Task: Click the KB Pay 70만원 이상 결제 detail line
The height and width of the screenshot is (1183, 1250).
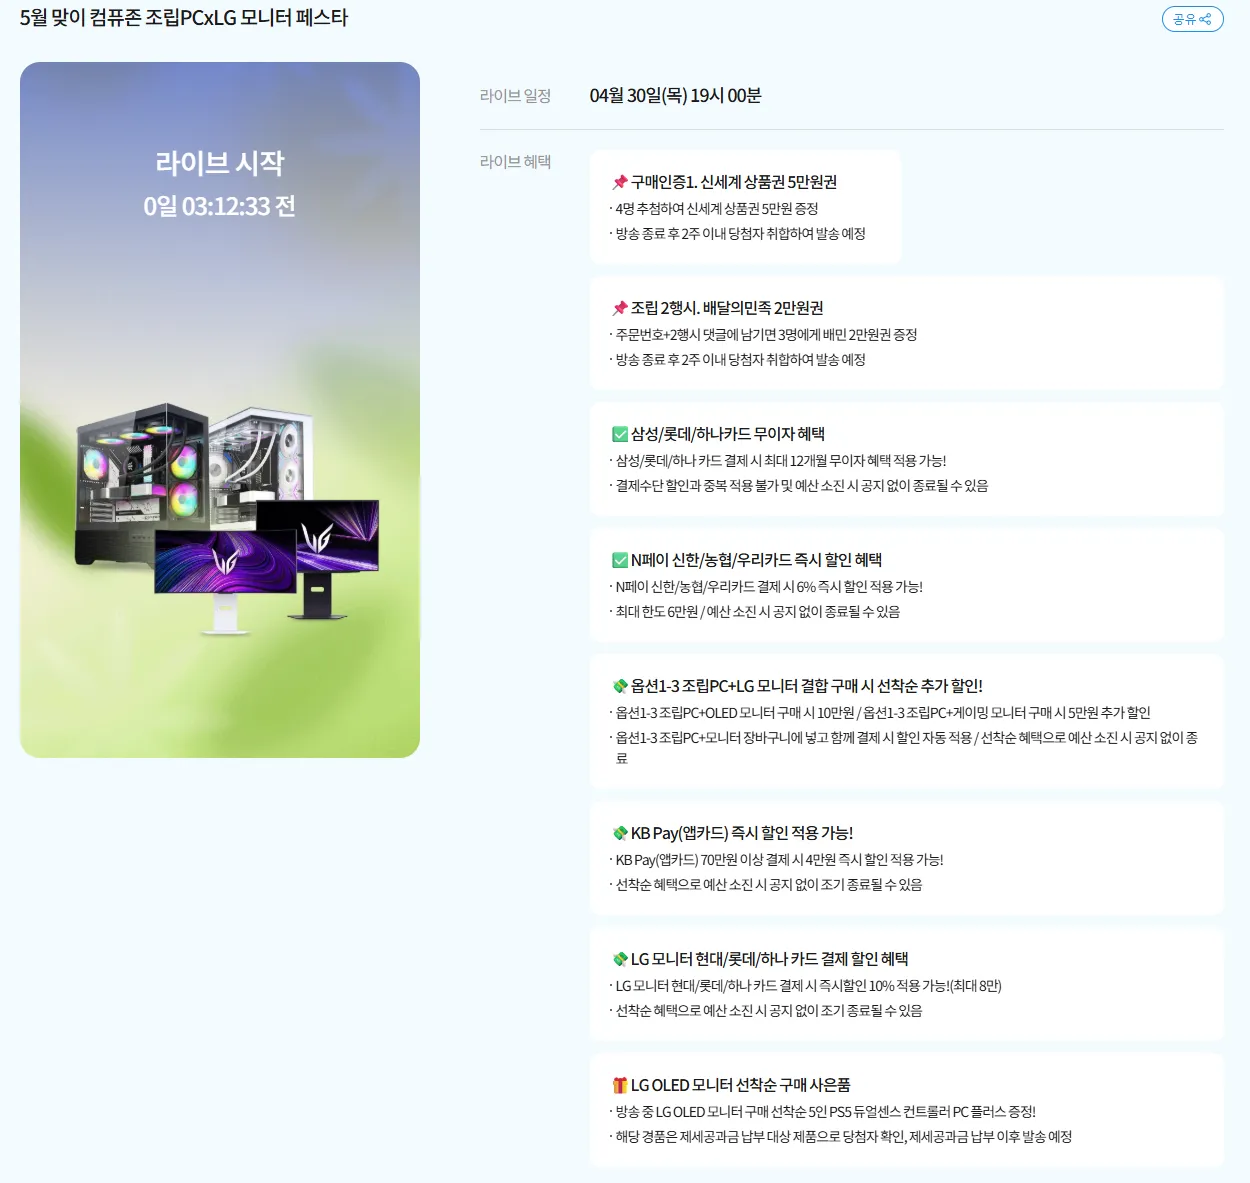Action: [779, 860]
